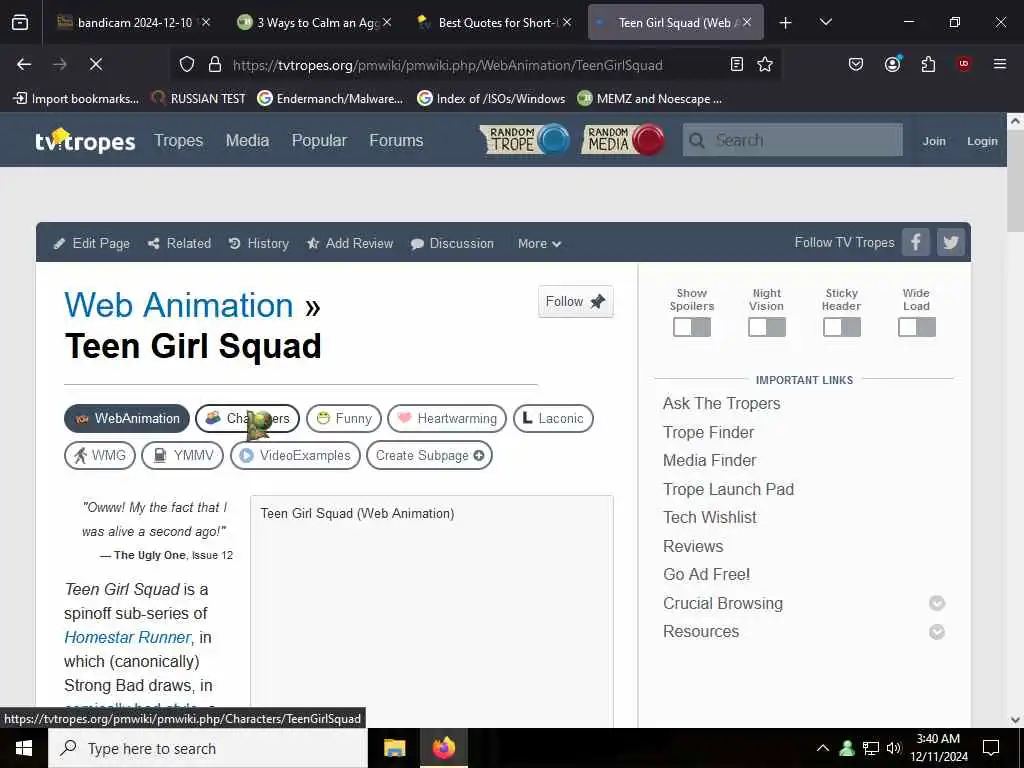Viewport: 1024px width, 768px height.
Task: Click the volume speaker tray icon
Action: (x=894, y=748)
